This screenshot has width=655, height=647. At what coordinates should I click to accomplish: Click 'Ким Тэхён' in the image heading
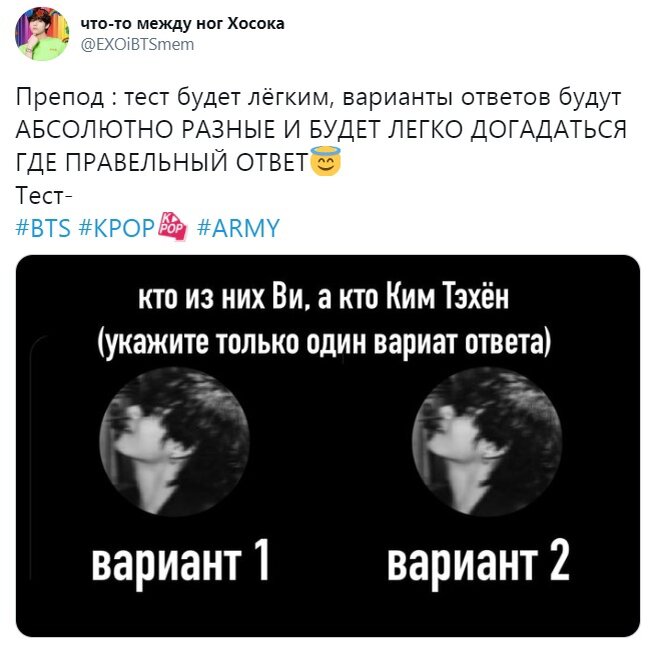[447, 297]
